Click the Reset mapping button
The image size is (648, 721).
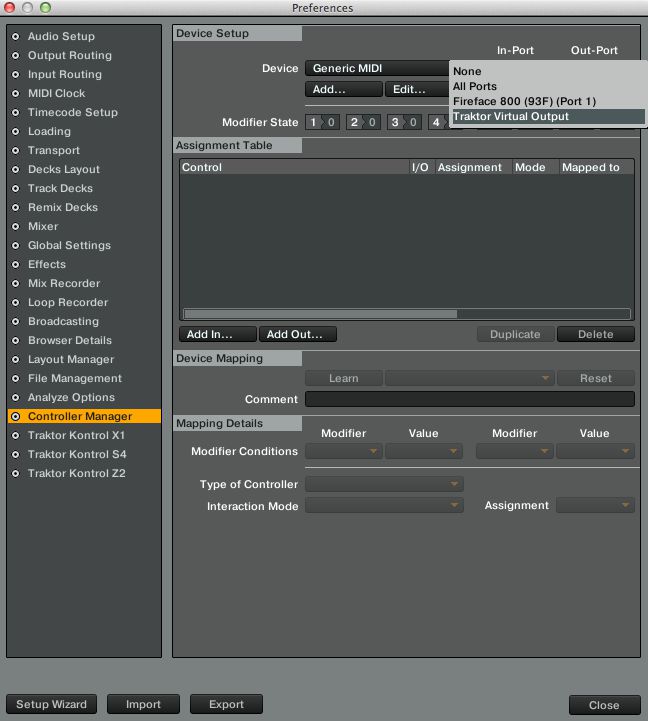coord(596,378)
